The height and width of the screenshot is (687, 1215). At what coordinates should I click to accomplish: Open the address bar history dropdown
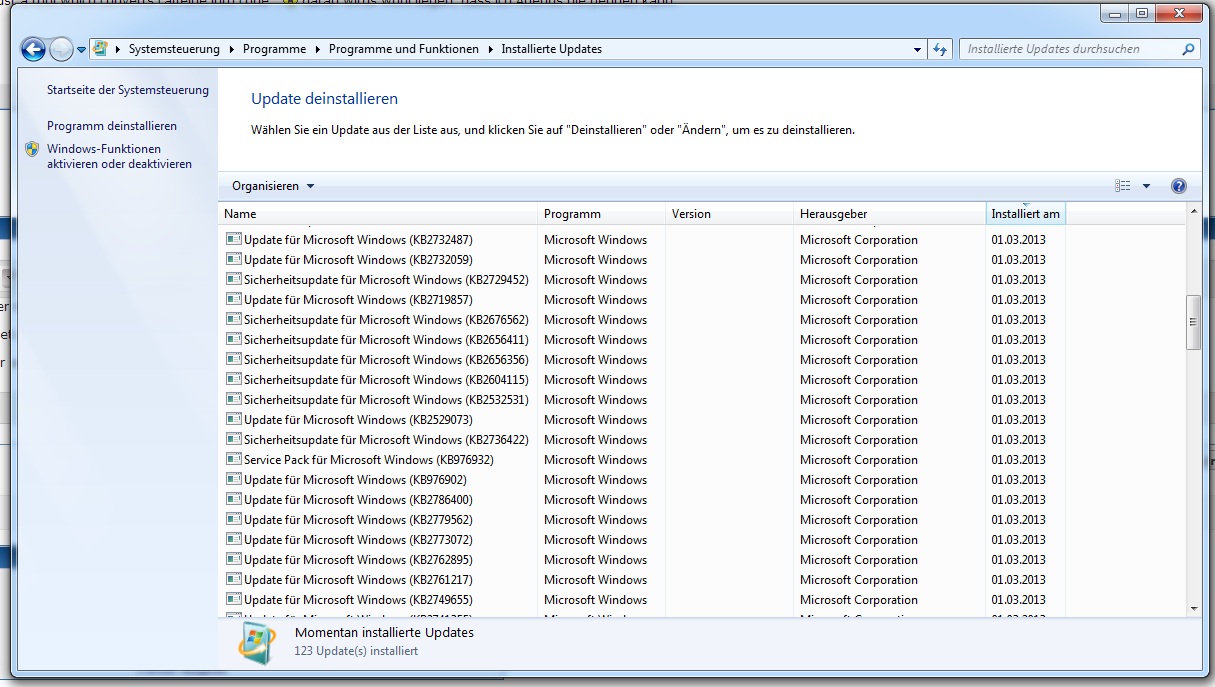tap(918, 49)
